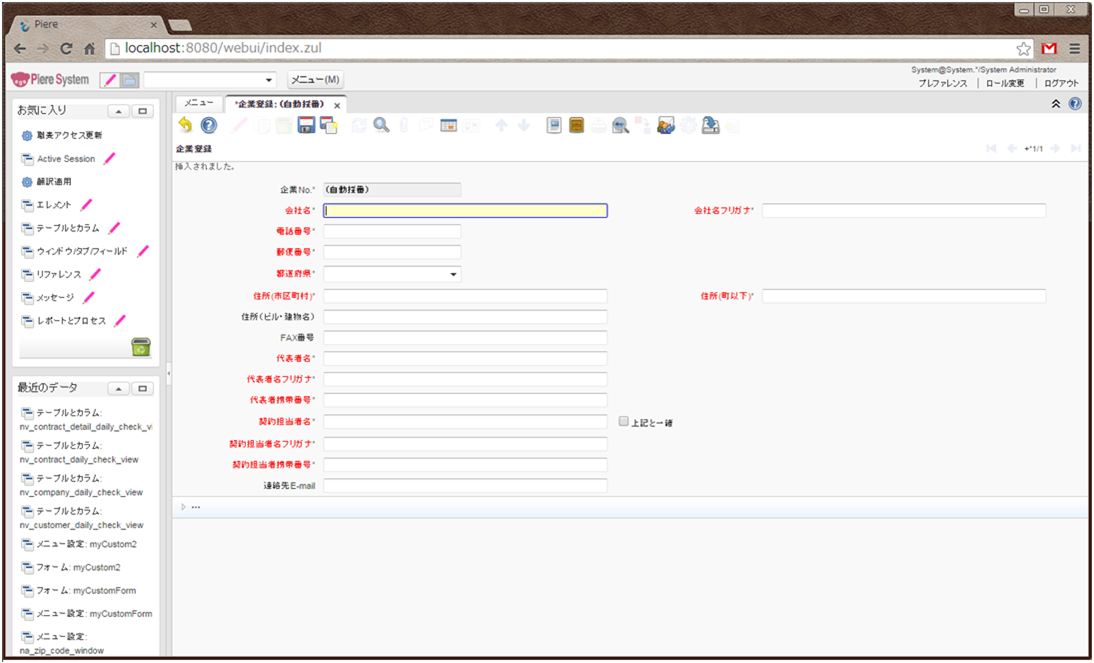Open the Help toolbar icon next to Undo
Image resolution: width=1094 pixels, height=663 pixels.
pyautogui.click(x=209, y=126)
